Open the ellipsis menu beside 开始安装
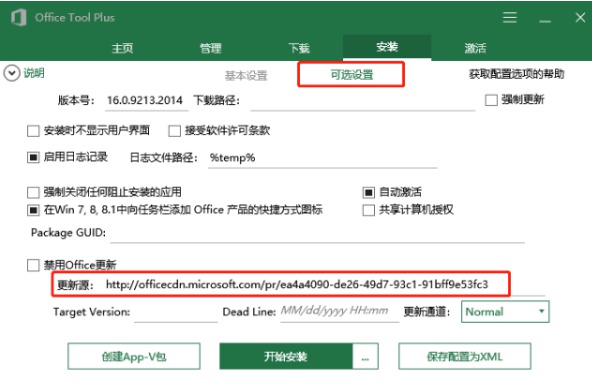 tap(365, 356)
